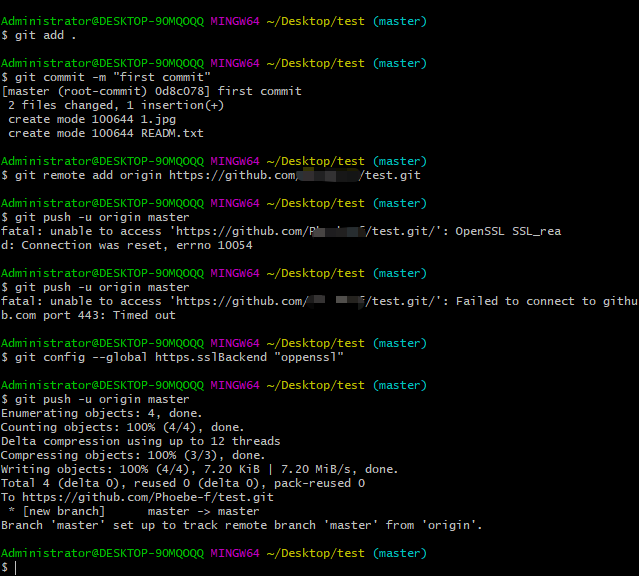The image size is (639, 576).
Task: Click "Delta compression using up to 12 threads"
Action: point(141,441)
